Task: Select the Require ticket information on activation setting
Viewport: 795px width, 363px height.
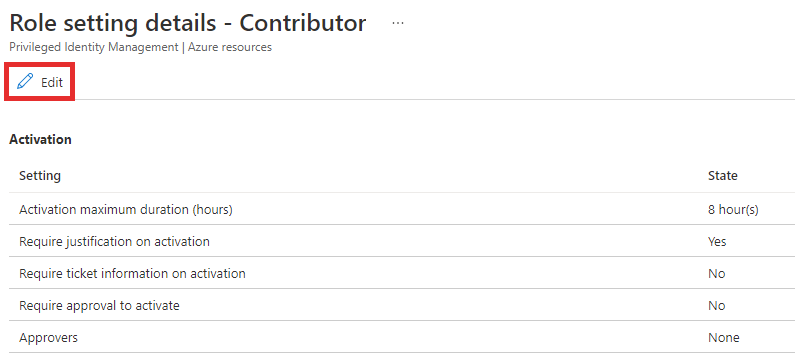Action: 132,274
